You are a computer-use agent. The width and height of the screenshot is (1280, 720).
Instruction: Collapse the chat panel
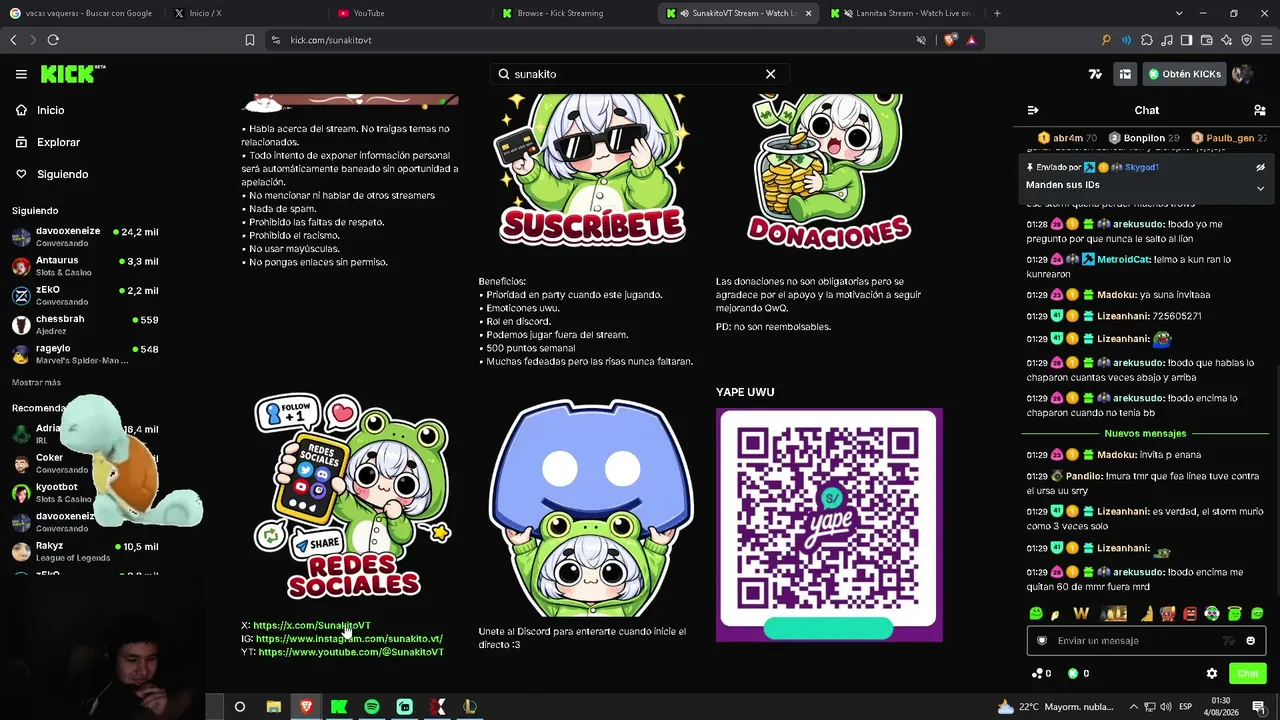tap(1033, 110)
